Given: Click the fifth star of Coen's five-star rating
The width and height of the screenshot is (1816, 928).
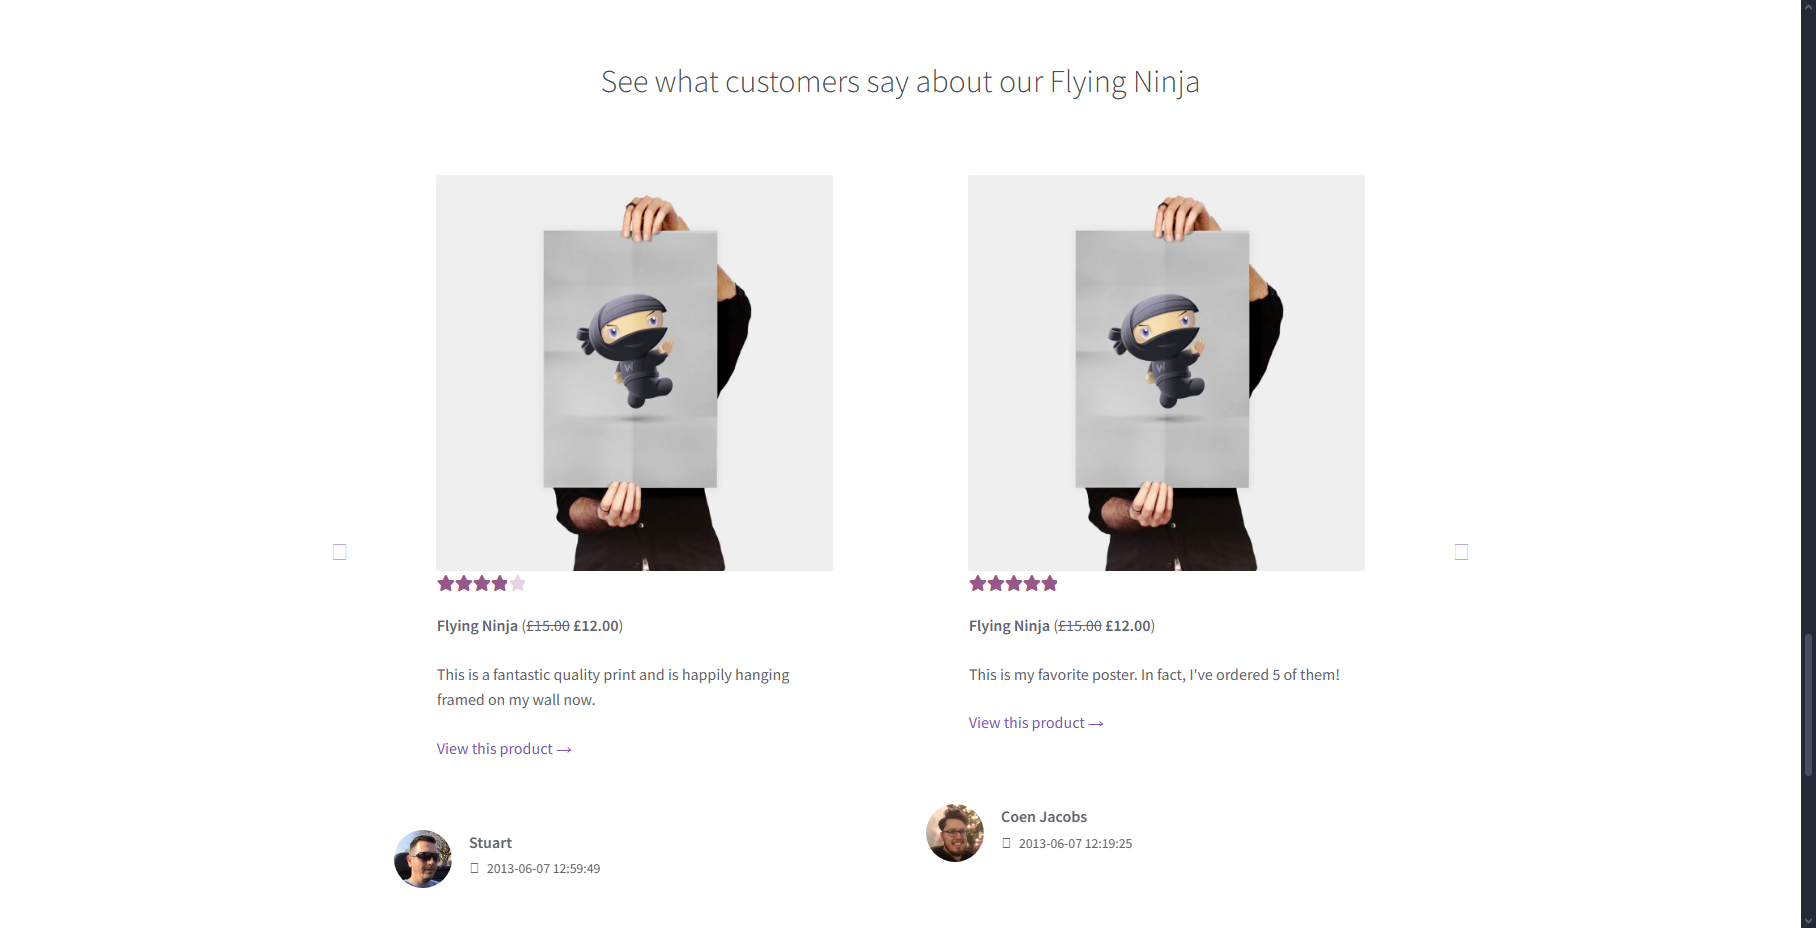Looking at the screenshot, I should point(1049,583).
